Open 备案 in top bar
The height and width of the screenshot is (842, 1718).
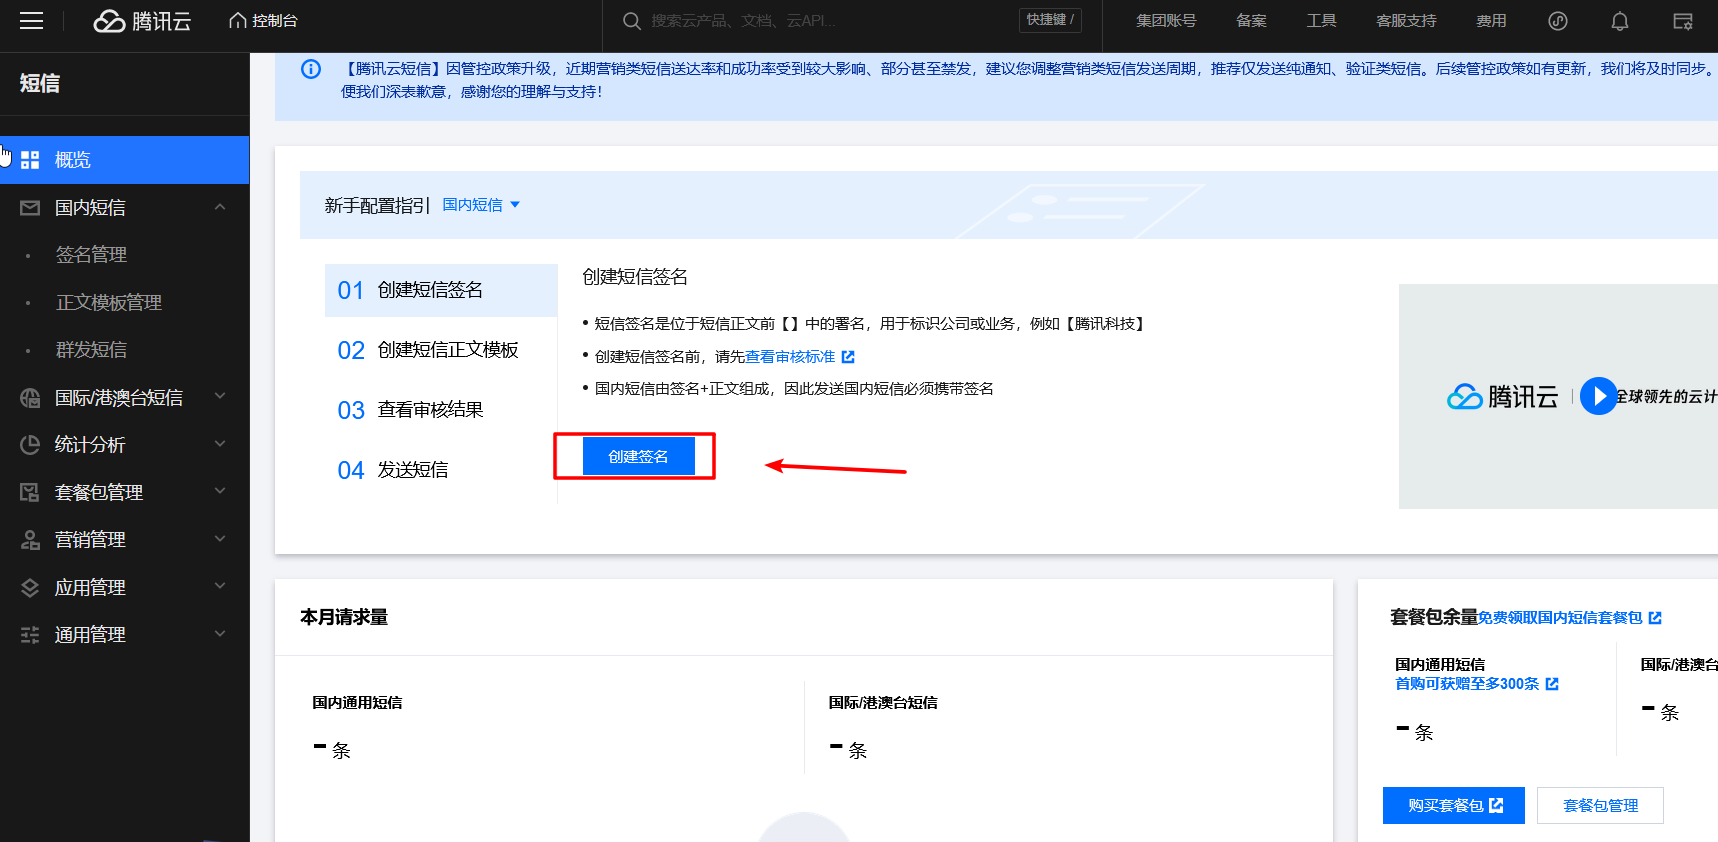(1251, 21)
